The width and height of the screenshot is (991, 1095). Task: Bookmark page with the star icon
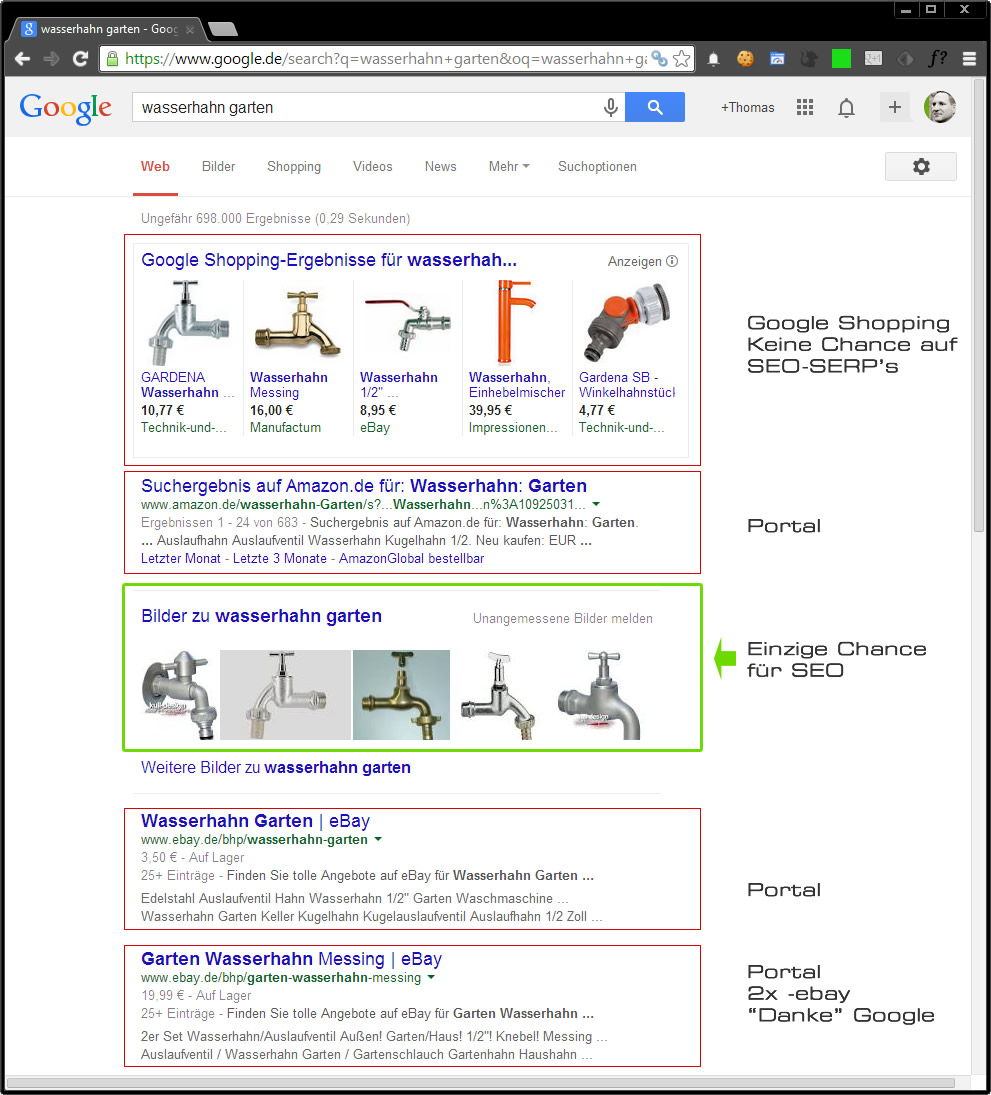[682, 59]
